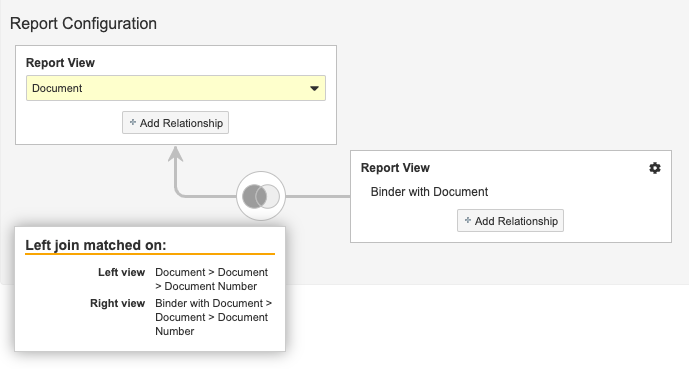Add Relationship to Binder with Document view
689x369 pixels.
pyautogui.click(x=510, y=221)
